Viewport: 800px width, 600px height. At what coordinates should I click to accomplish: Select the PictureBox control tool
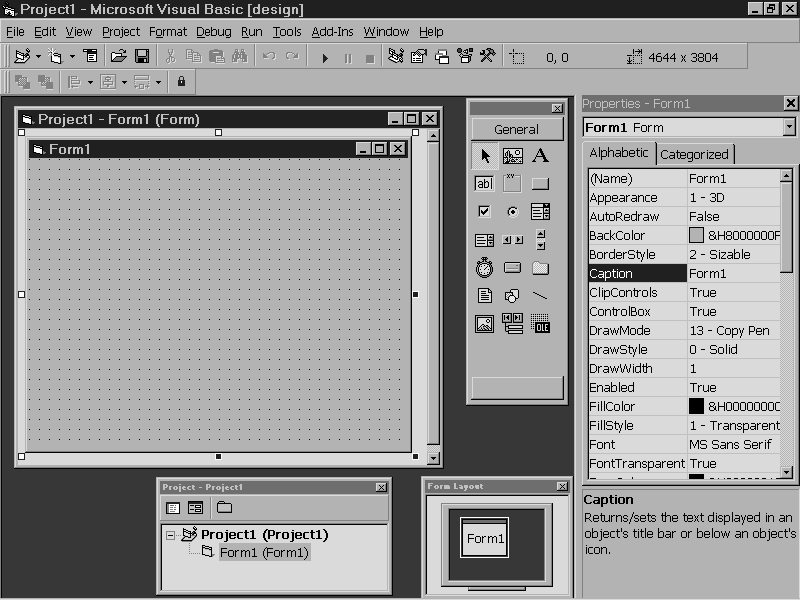tap(512, 156)
